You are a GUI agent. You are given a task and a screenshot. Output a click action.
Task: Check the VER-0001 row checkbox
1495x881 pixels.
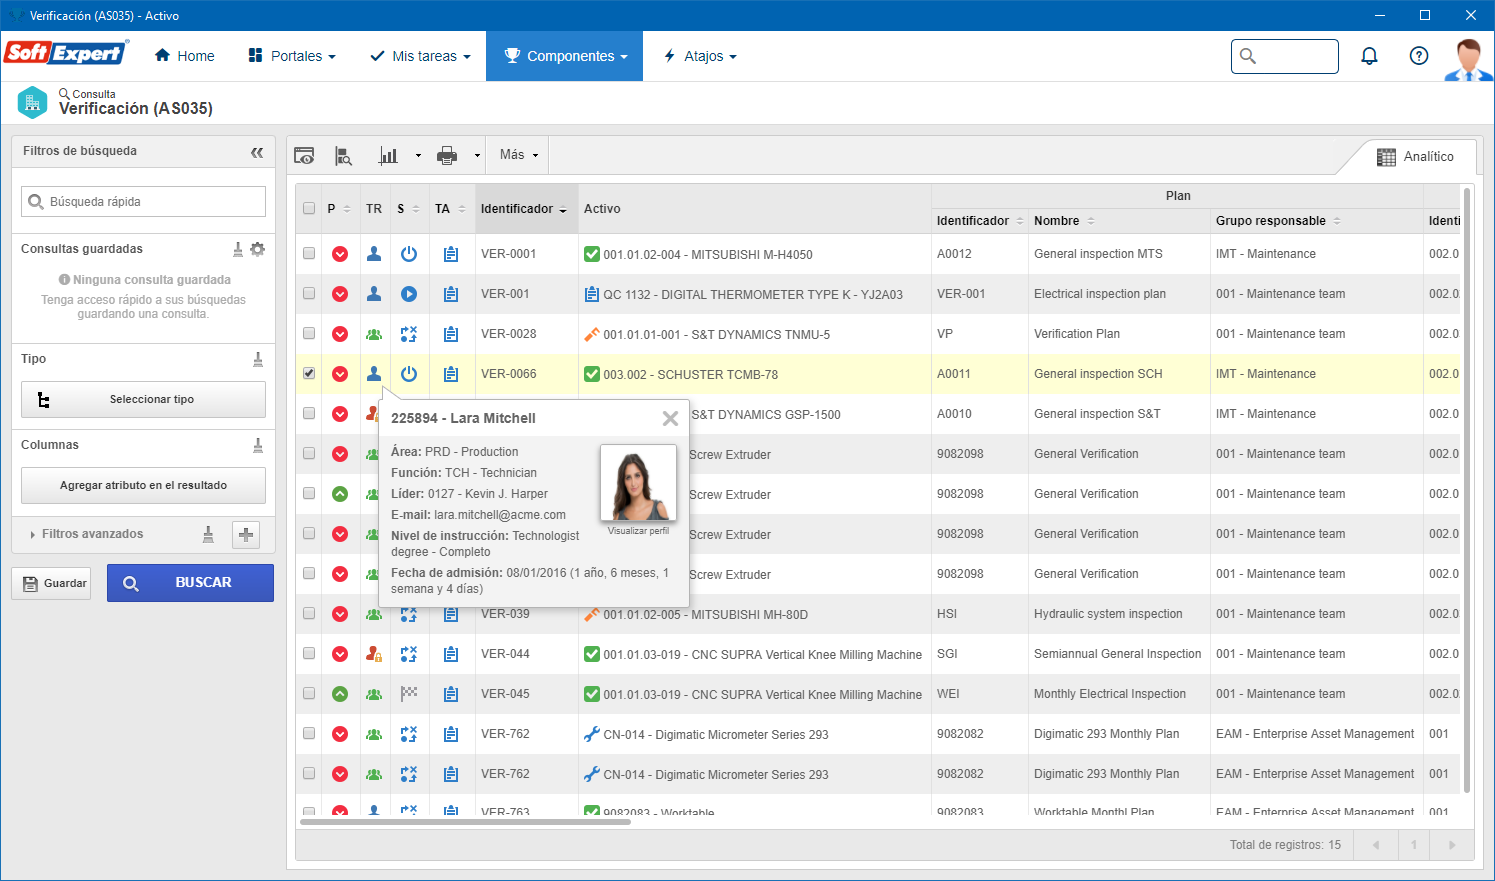click(x=309, y=253)
